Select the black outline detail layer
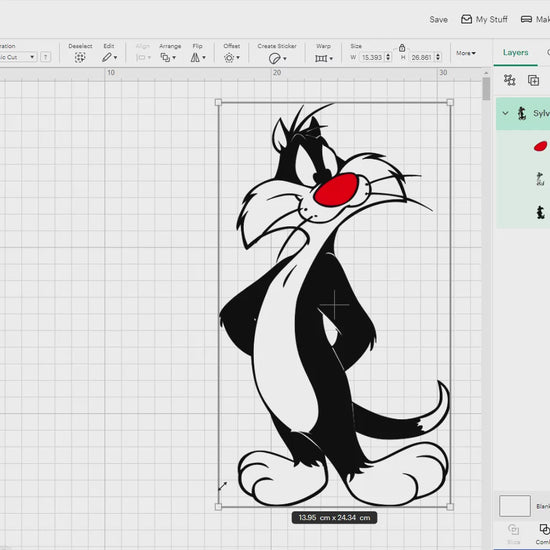The image size is (550, 550). [x=540, y=179]
